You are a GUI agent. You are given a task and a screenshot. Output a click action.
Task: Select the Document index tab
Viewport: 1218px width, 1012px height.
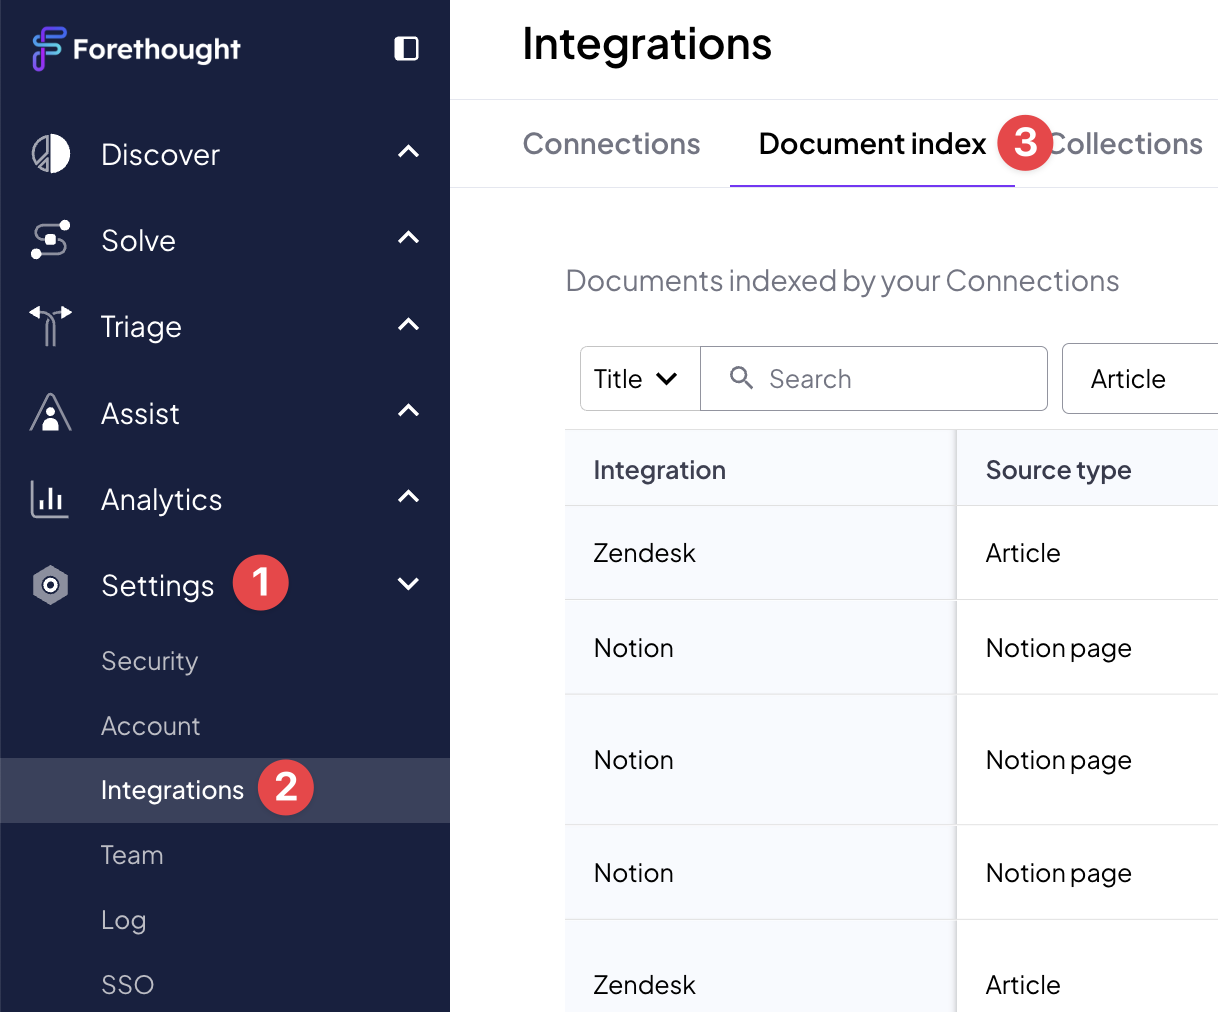[x=872, y=144]
